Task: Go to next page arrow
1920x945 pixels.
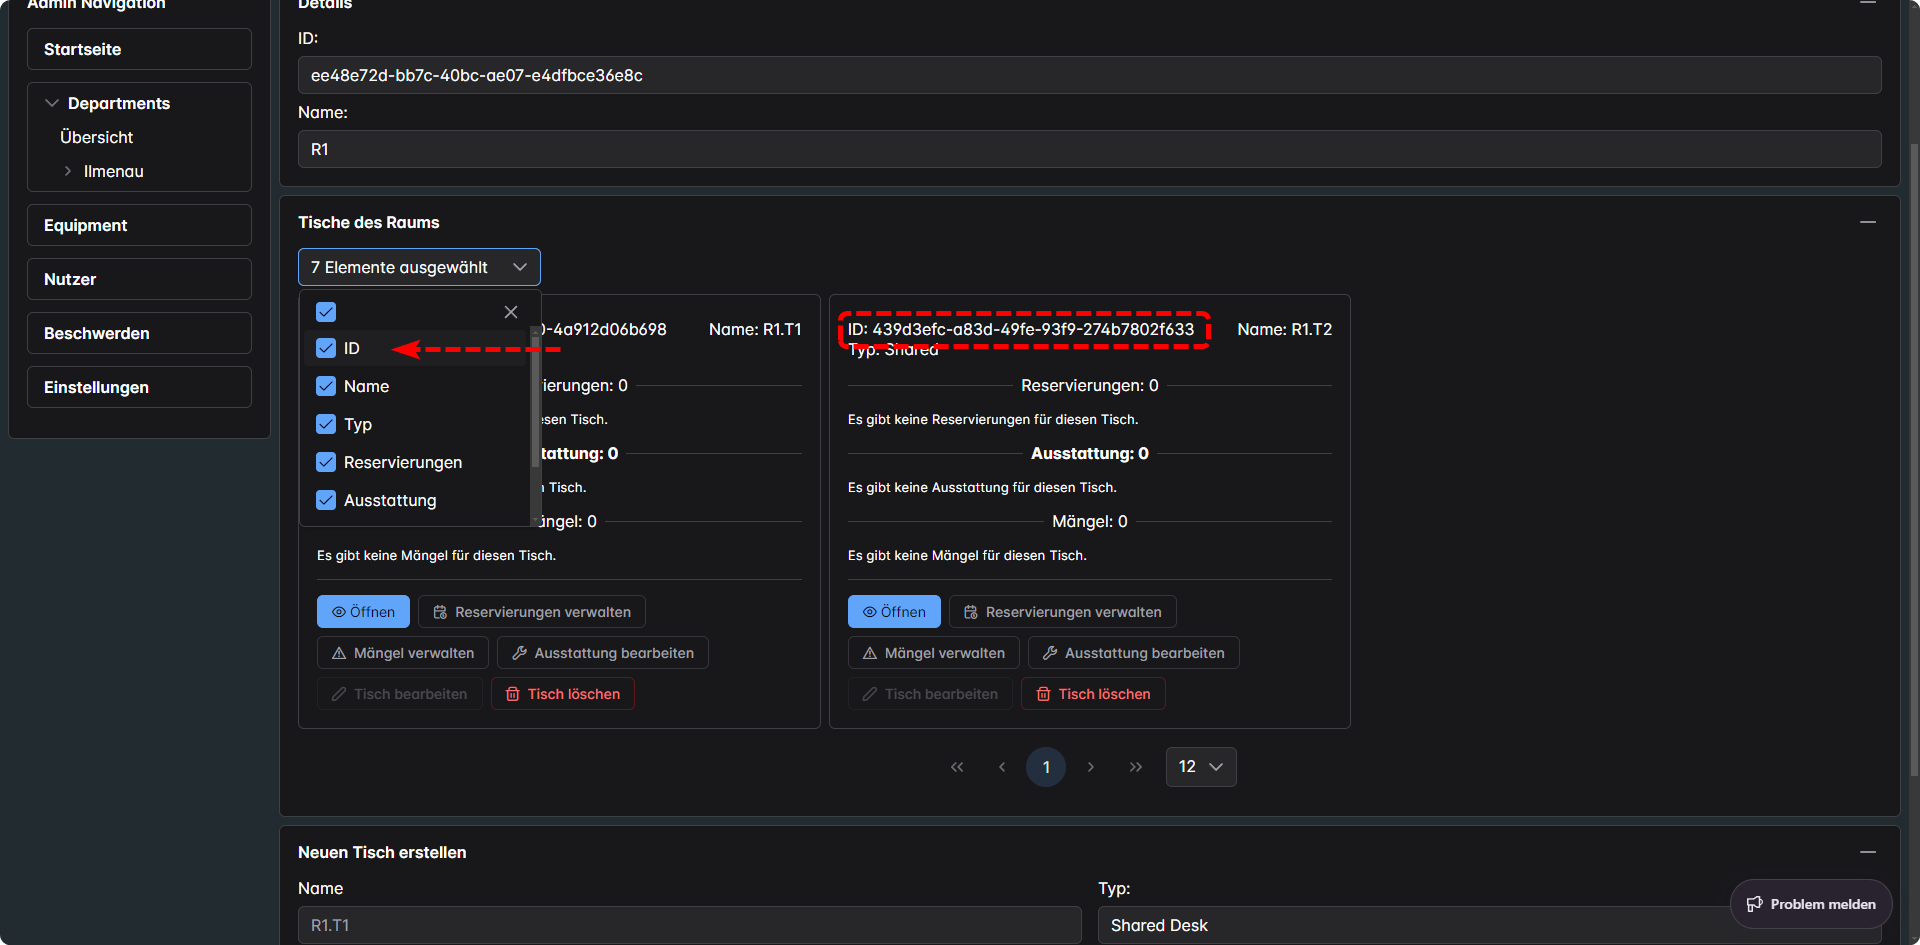Action: click(1091, 767)
